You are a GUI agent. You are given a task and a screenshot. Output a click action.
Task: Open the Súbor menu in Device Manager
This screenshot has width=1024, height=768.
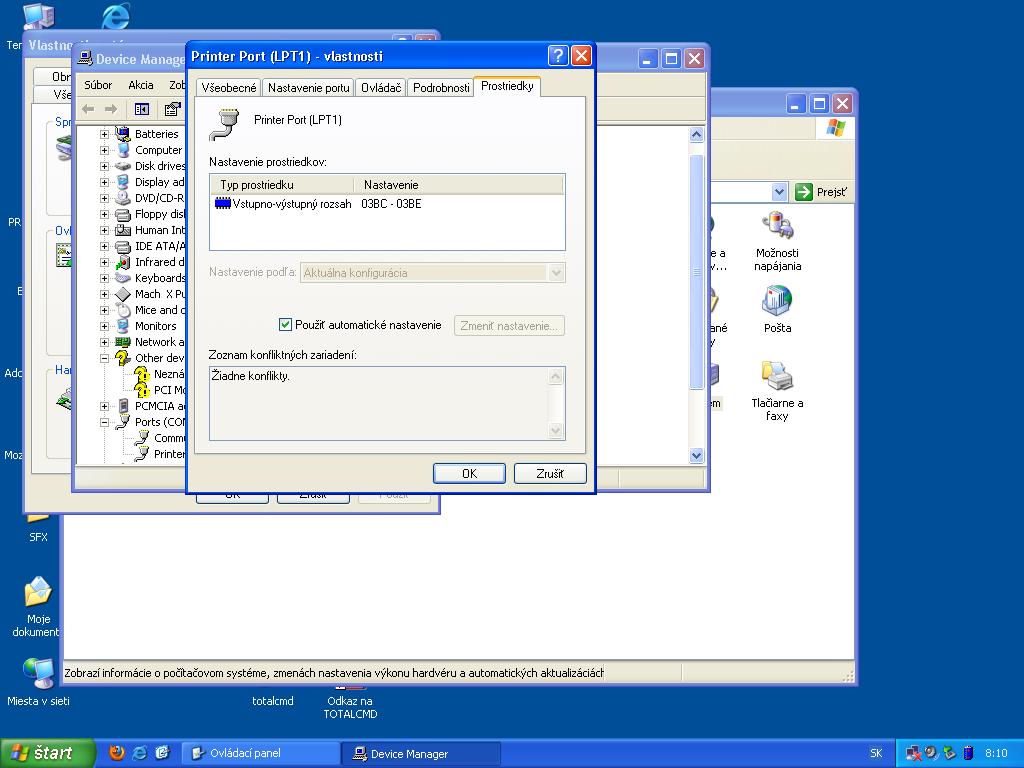(x=98, y=85)
